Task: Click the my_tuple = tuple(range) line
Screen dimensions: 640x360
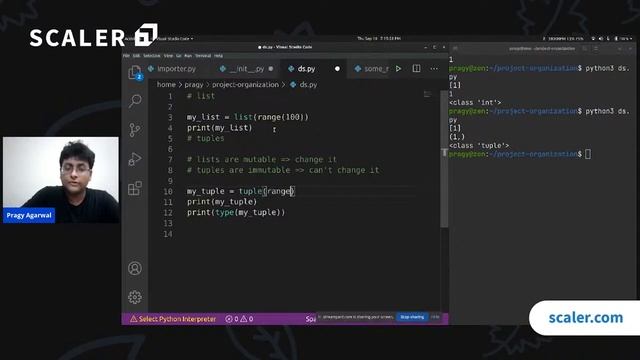Action: [x=240, y=191]
